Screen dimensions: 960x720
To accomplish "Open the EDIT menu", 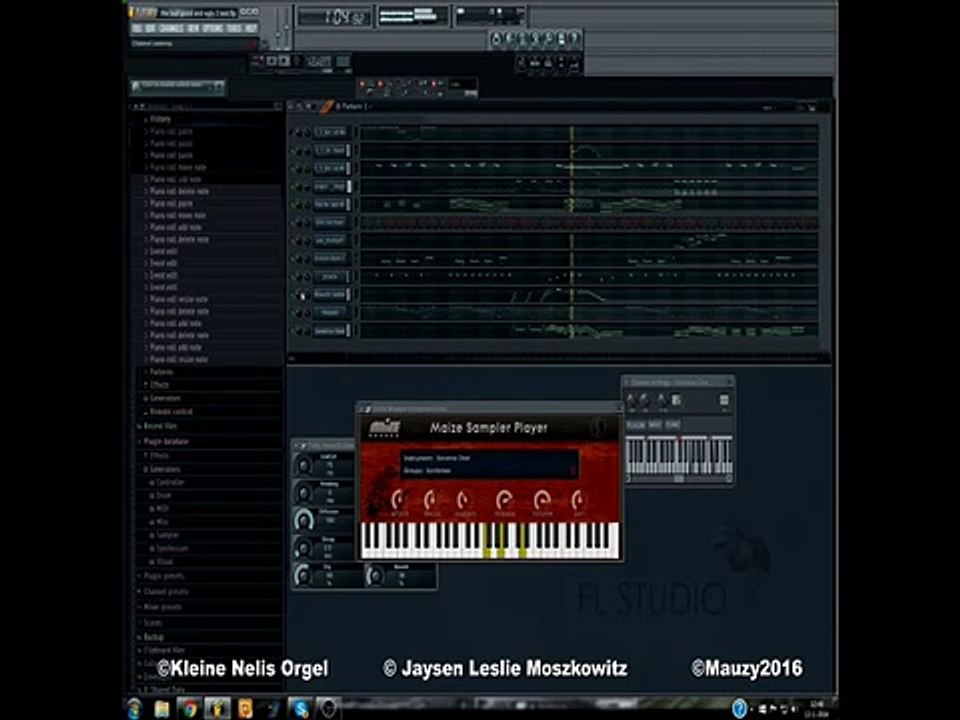I will (150, 28).
